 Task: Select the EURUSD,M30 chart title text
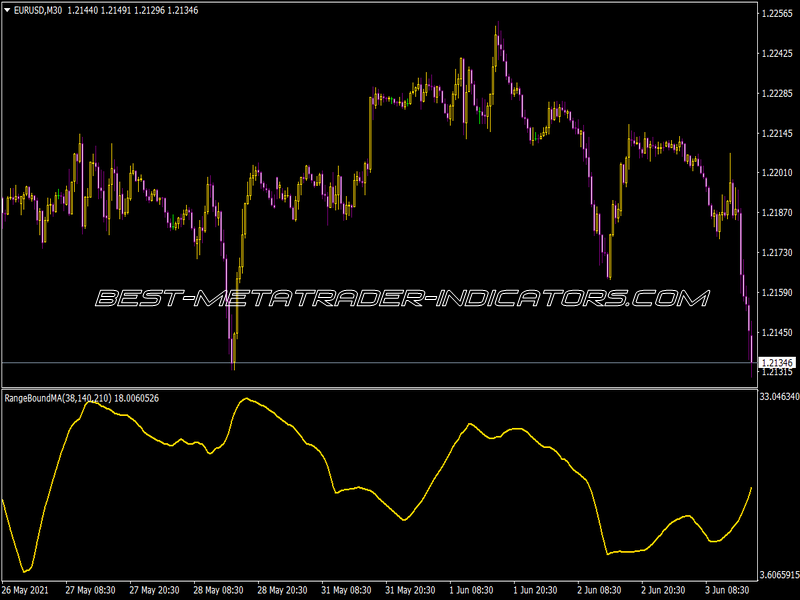point(38,10)
